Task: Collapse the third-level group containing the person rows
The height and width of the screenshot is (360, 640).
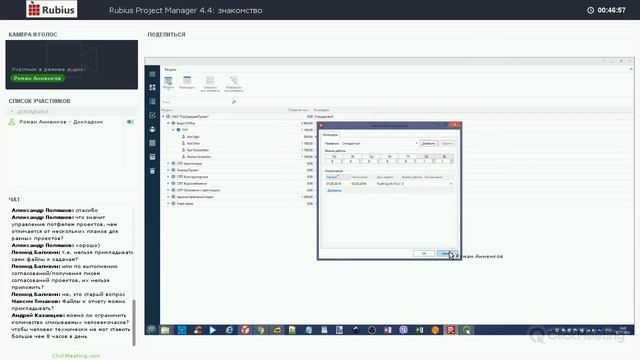Action: (x=173, y=130)
